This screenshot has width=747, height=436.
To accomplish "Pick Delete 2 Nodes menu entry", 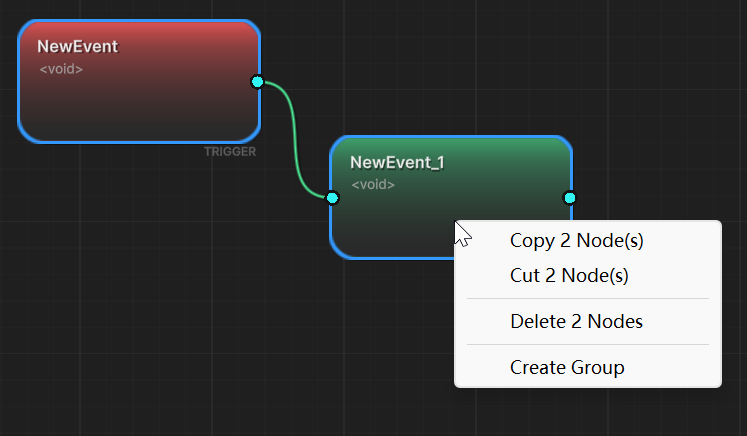I will (576, 322).
